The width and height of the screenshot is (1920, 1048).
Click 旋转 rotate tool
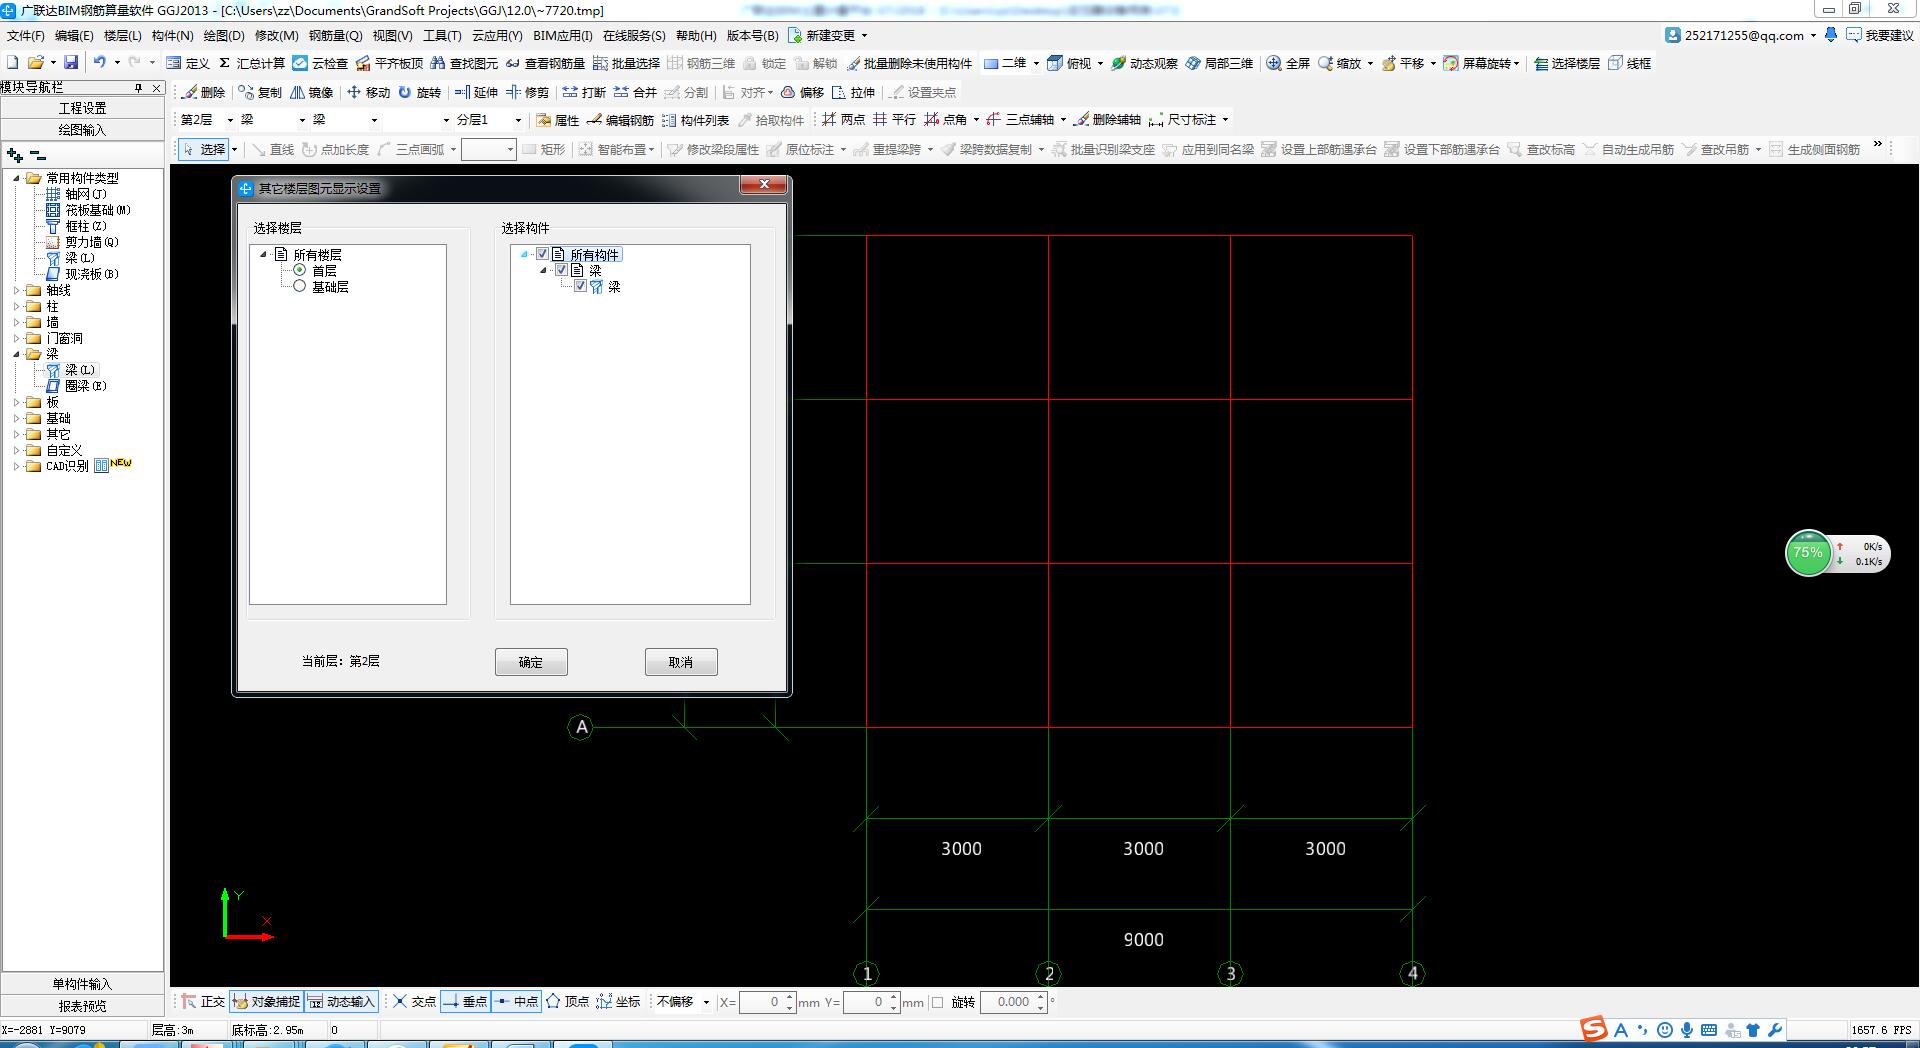(420, 92)
